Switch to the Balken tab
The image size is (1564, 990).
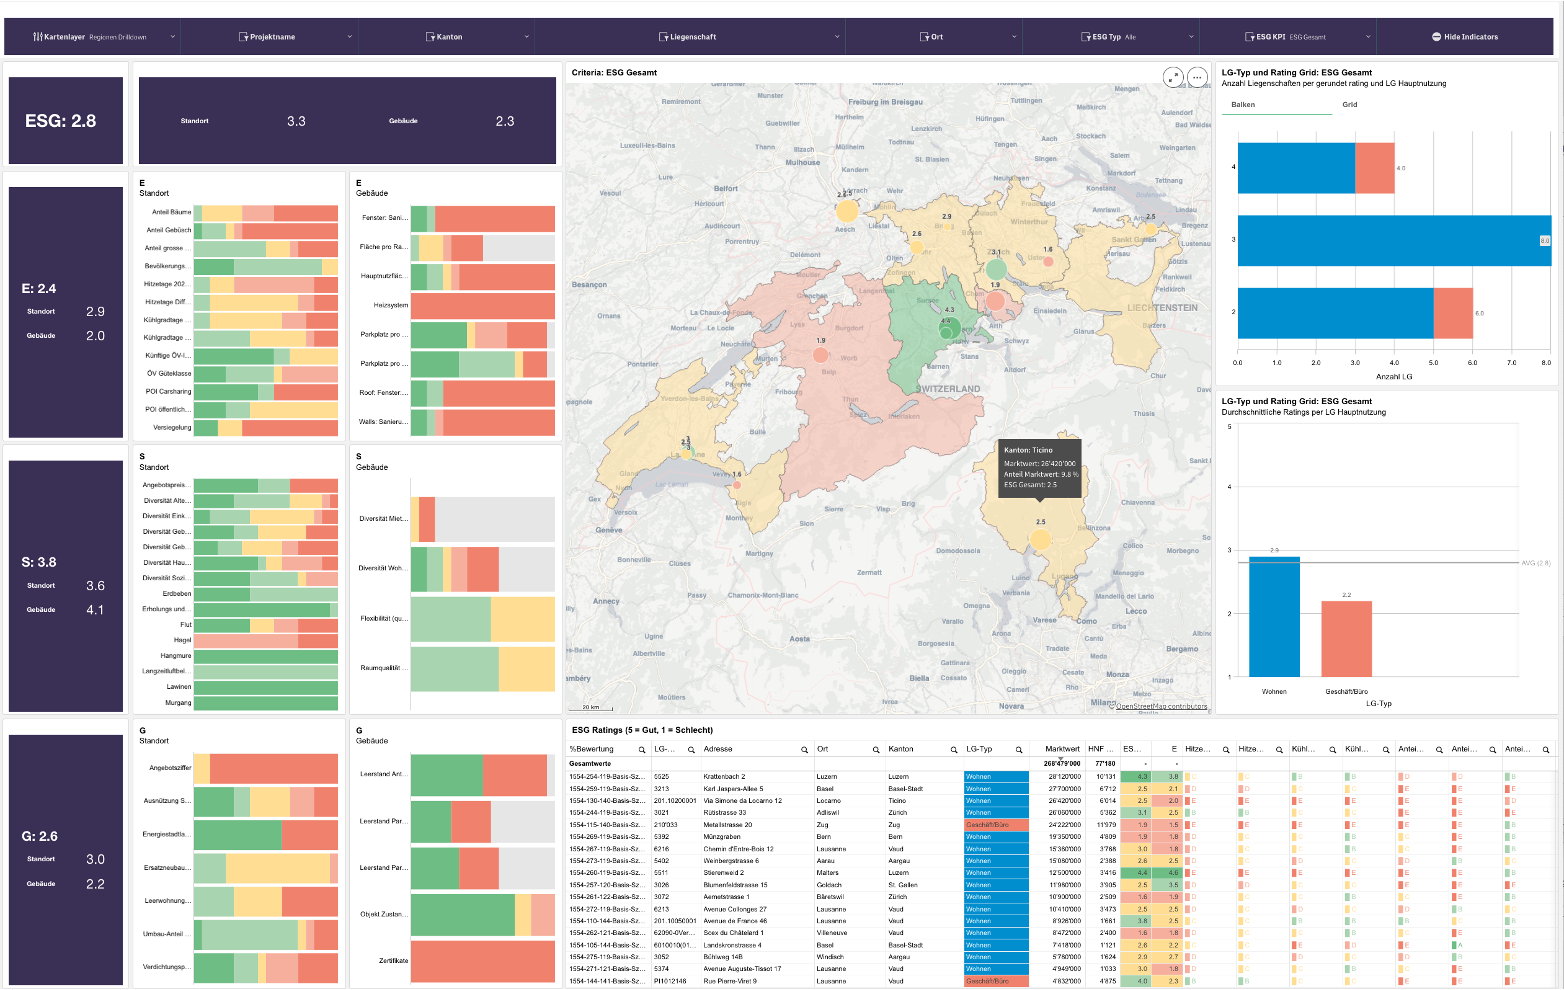point(1243,104)
